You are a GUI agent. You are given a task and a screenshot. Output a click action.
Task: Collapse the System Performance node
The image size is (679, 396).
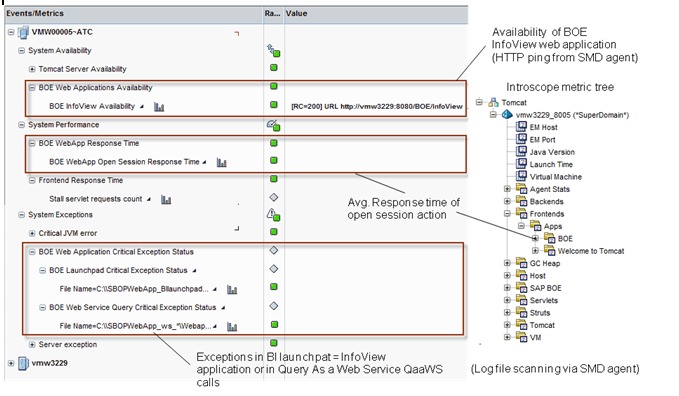click(x=21, y=125)
